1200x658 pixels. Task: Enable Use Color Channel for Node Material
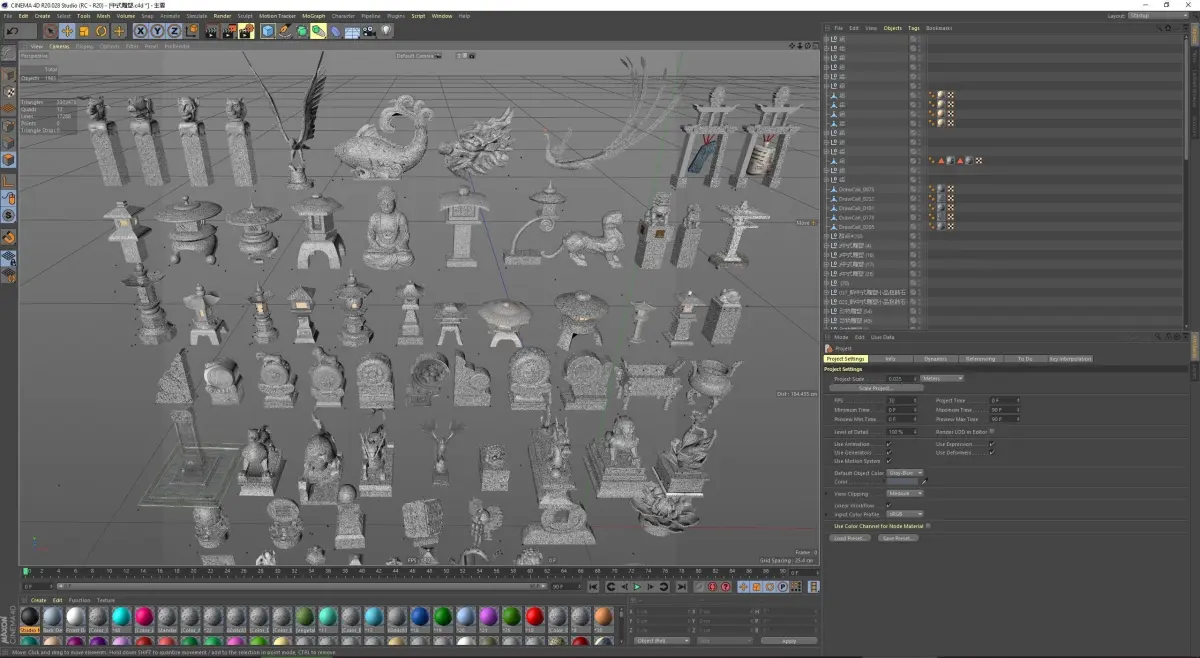click(928, 525)
